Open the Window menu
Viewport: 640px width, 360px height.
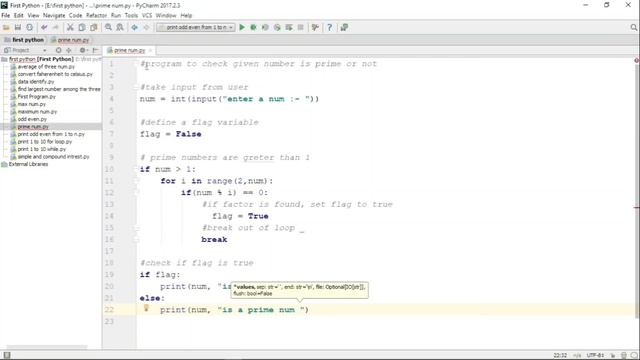166,16
